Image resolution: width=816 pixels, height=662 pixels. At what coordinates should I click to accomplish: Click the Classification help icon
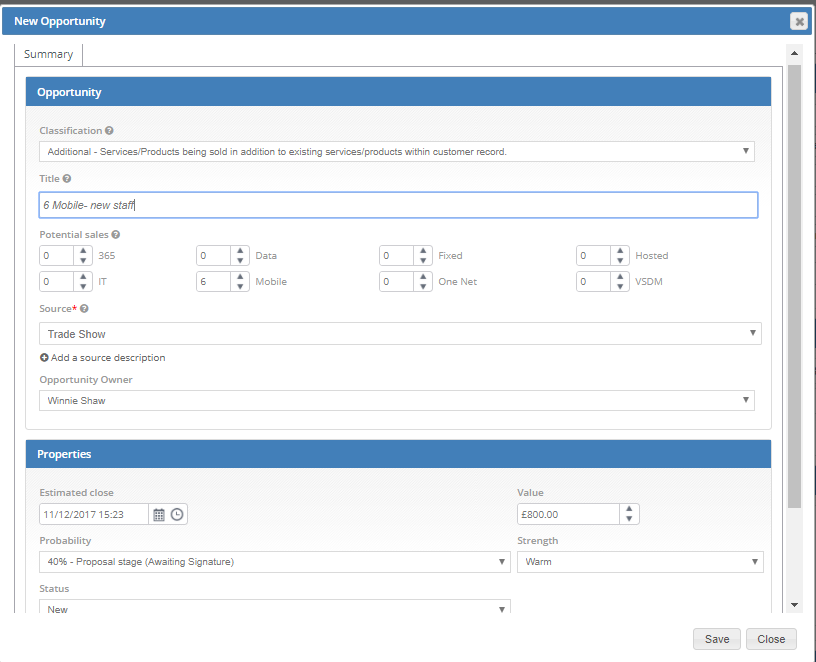point(109,131)
